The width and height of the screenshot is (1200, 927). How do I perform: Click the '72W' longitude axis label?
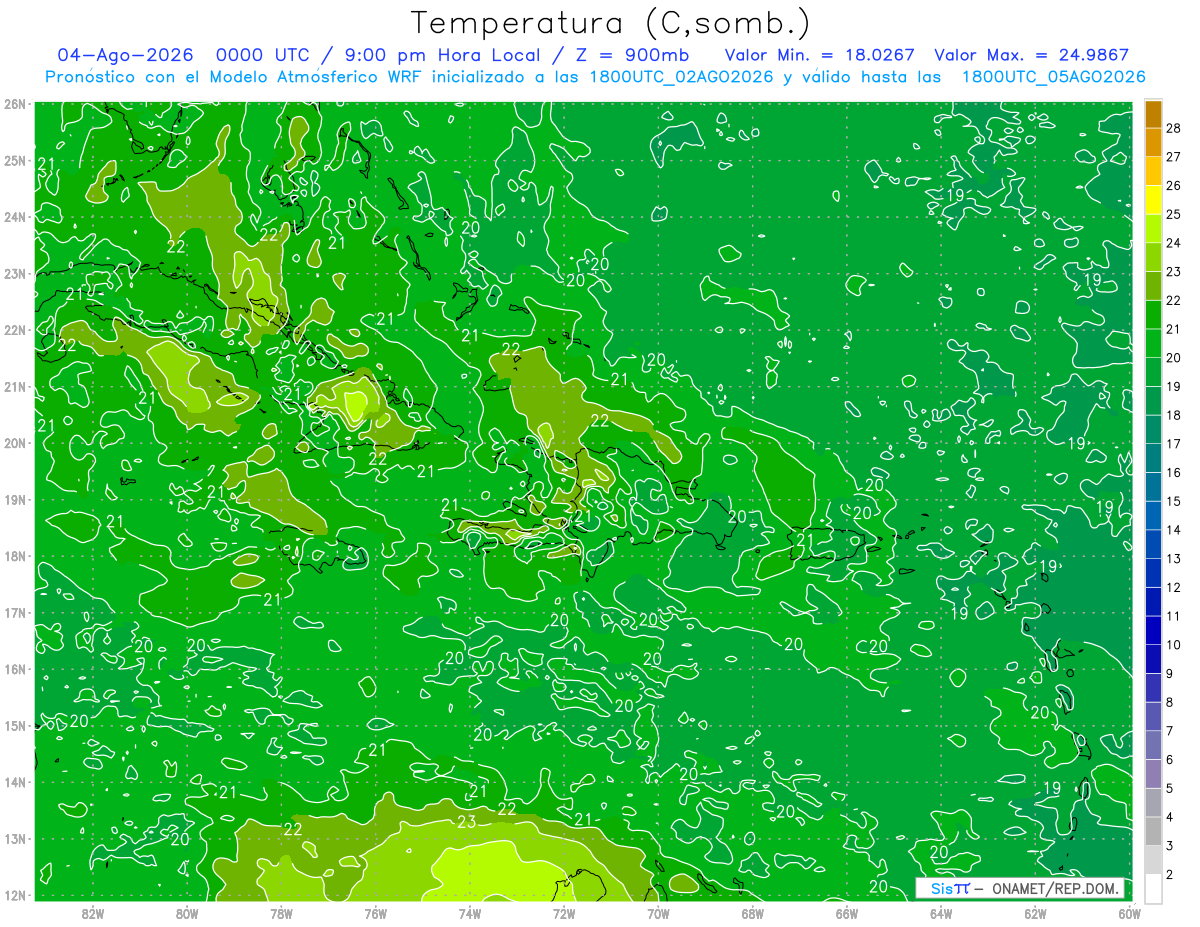564,914
